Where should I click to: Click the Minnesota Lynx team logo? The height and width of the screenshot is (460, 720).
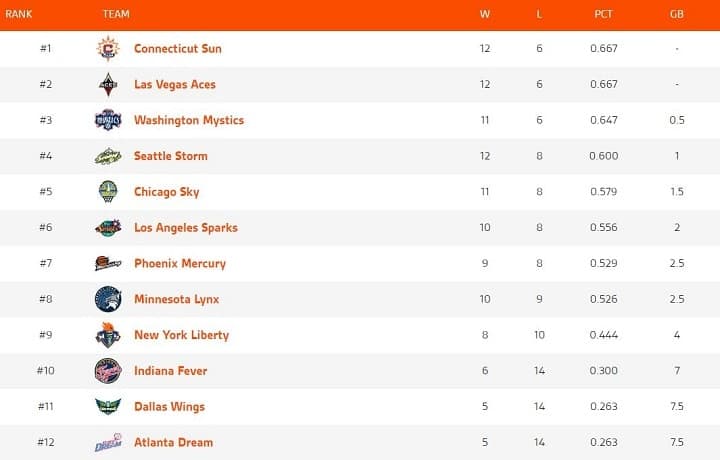tap(108, 299)
